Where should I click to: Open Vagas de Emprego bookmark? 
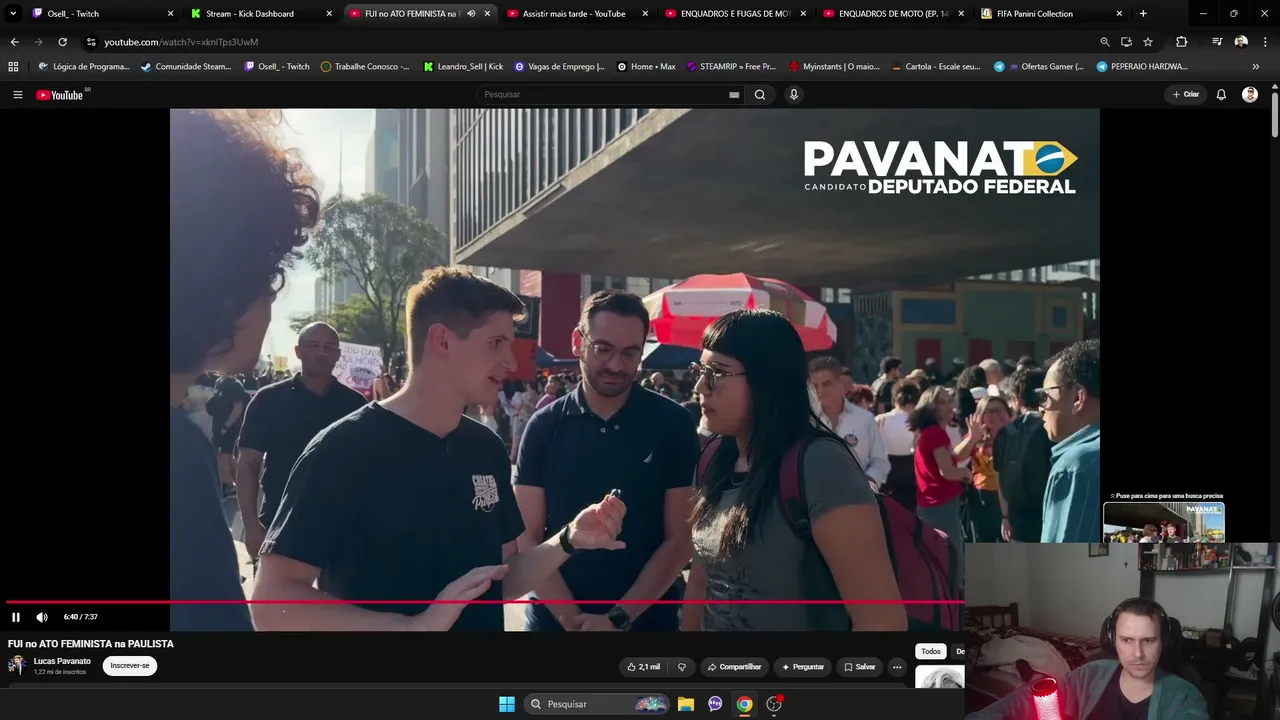tap(559, 67)
